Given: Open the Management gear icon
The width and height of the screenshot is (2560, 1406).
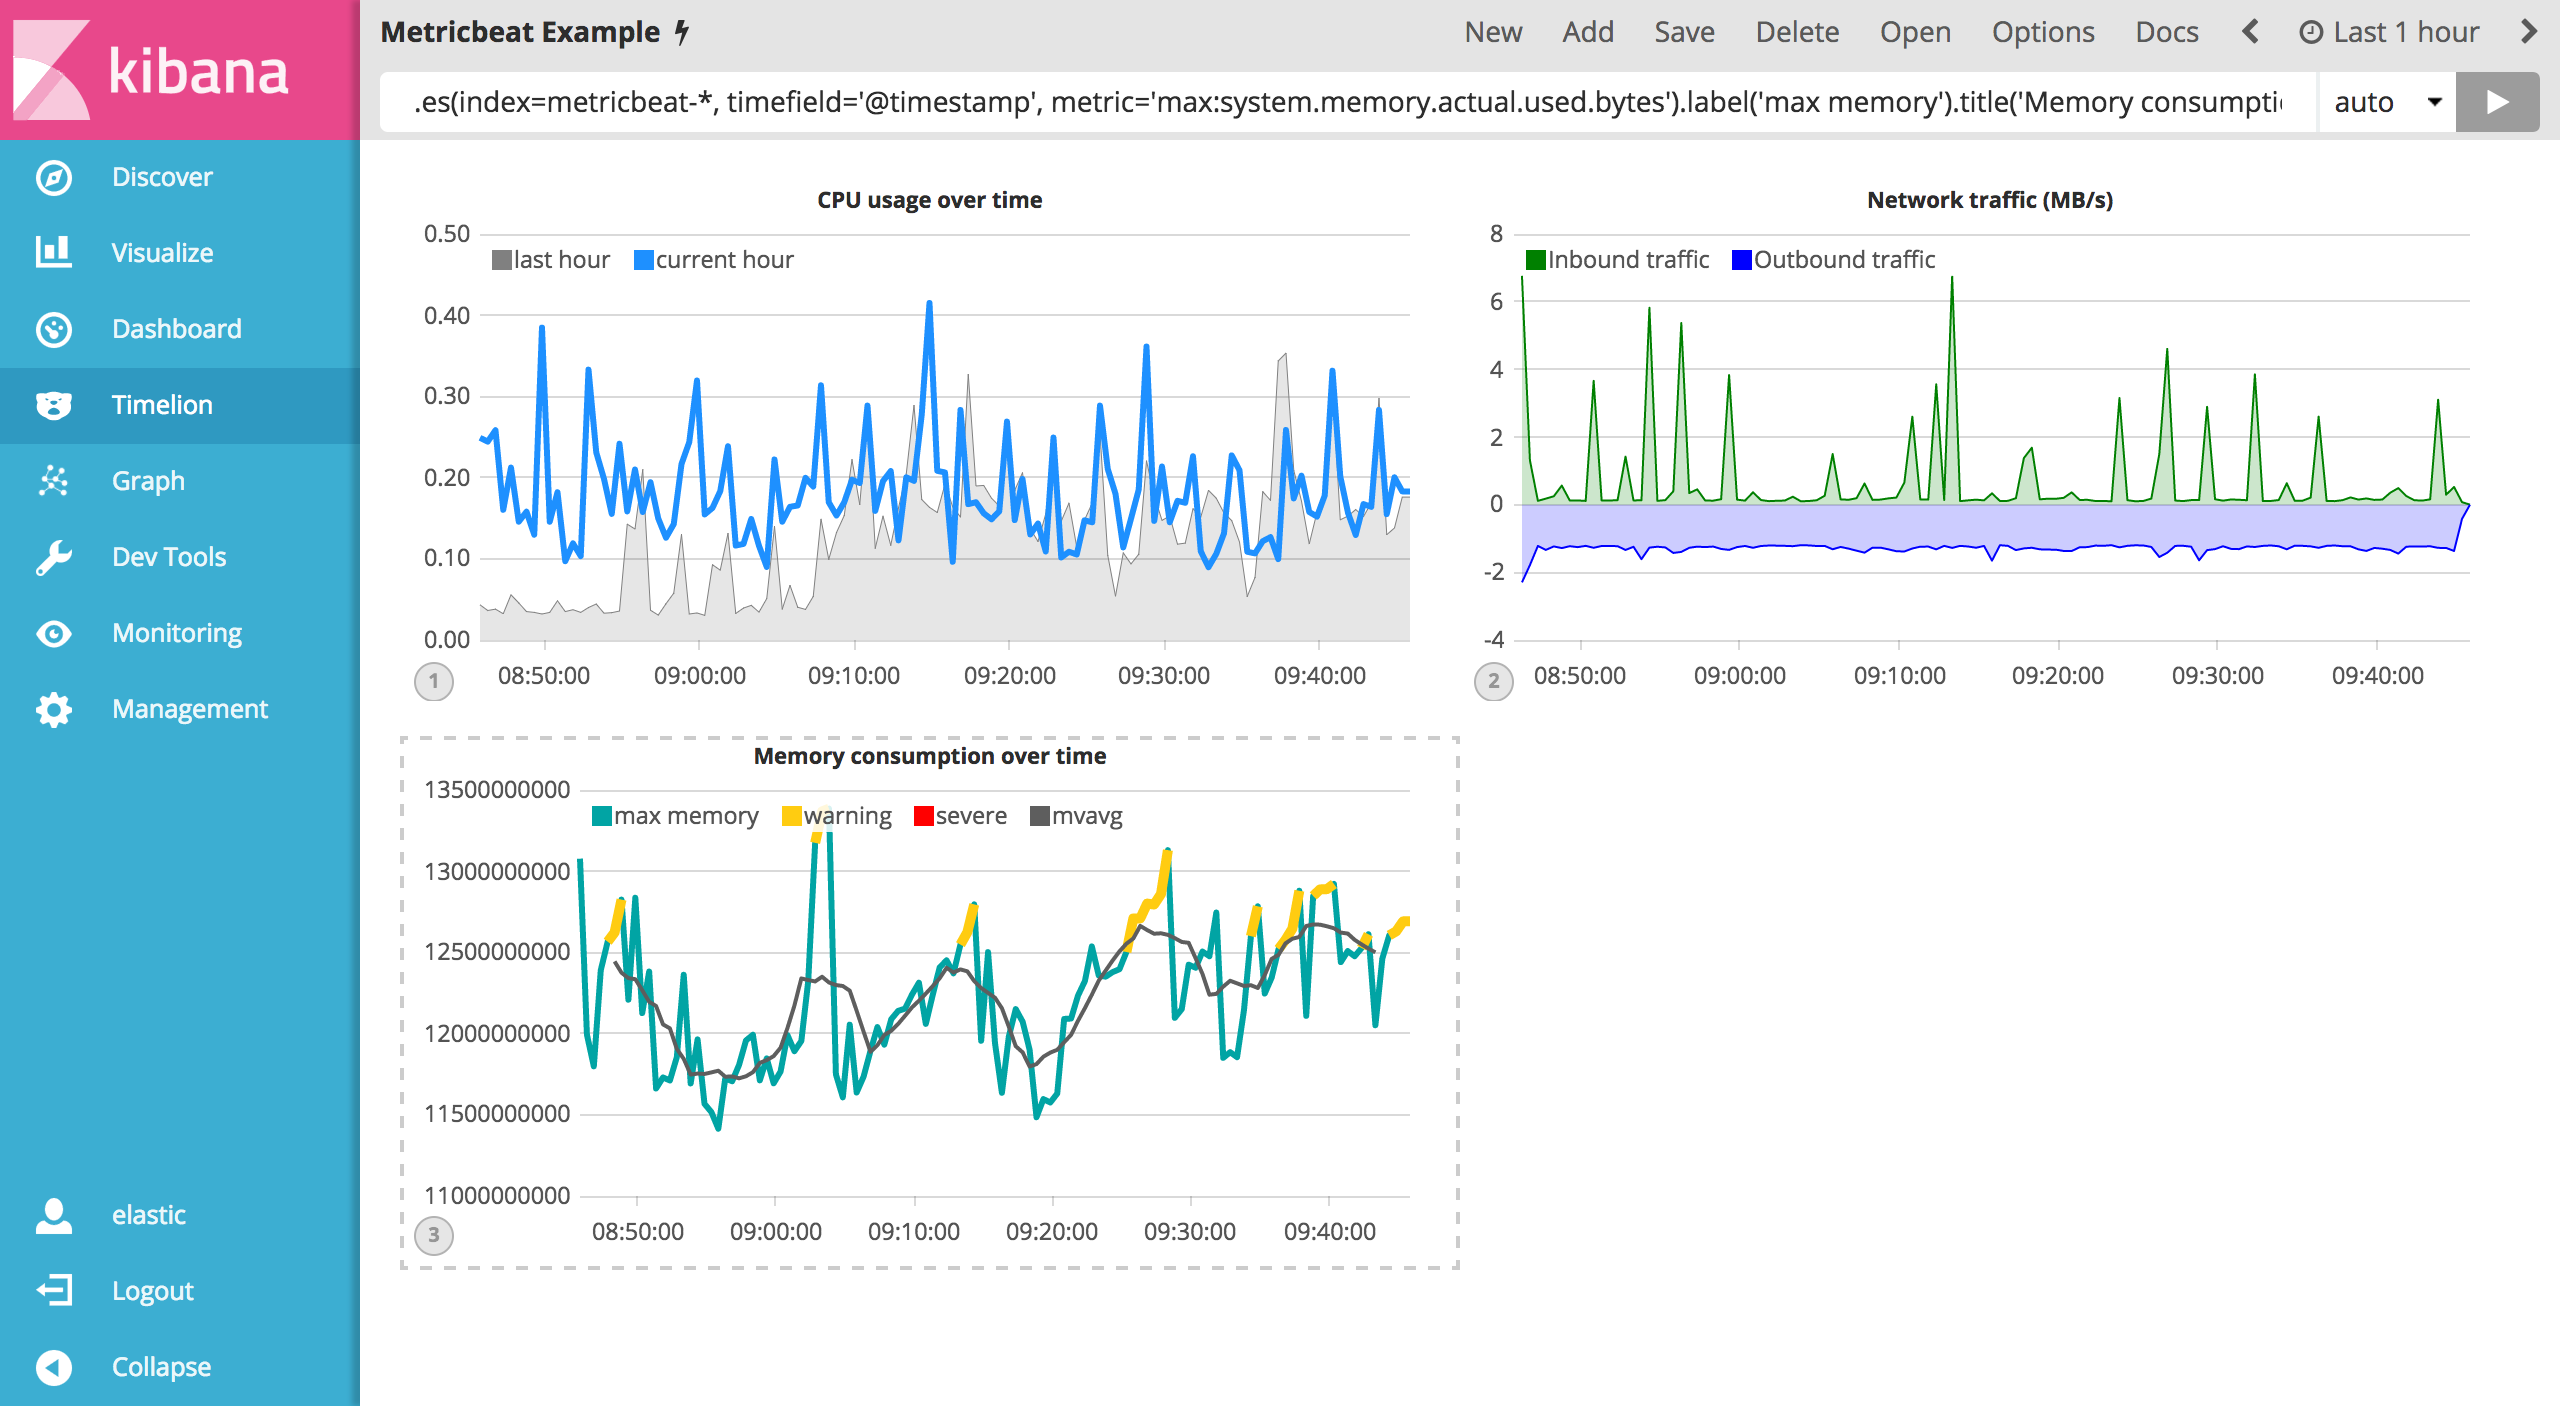Looking at the screenshot, I should click(54, 709).
